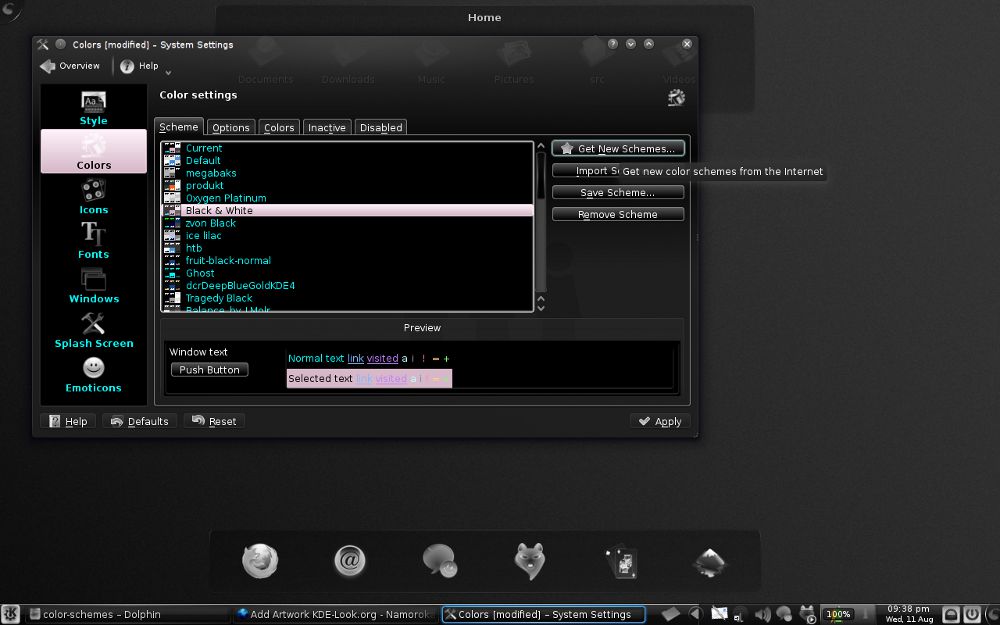Click the lock screen panel button

tap(950, 614)
